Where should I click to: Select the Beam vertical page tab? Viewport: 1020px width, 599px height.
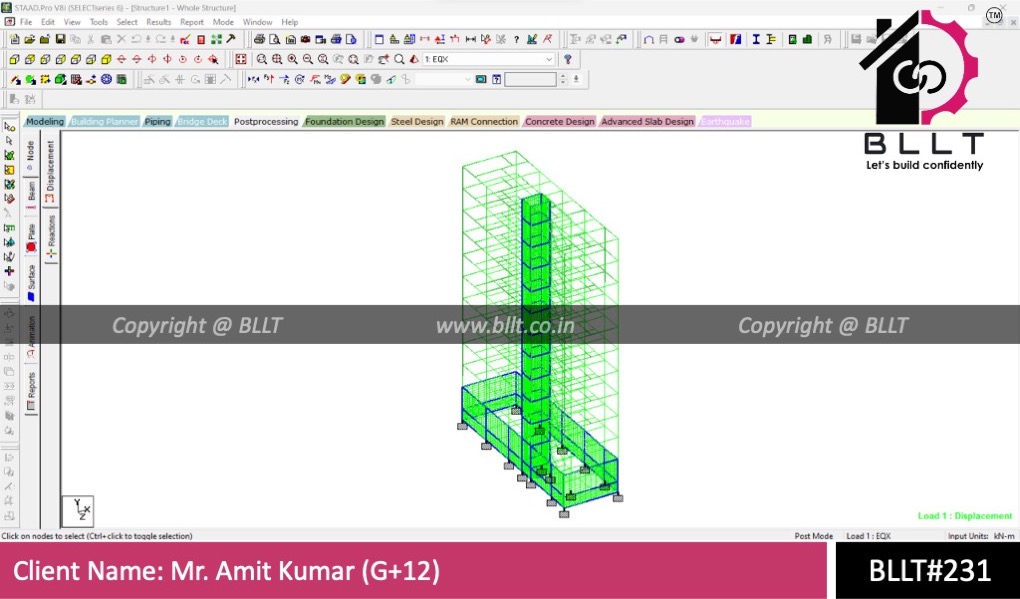pos(31,194)
